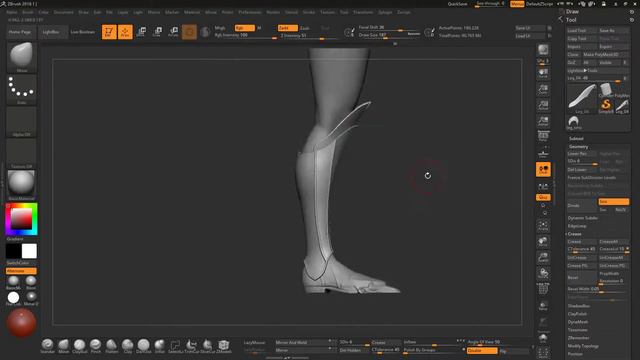The height and width of the screenshot is (360, 640).
Task: Select the ClayBuildup brush
Action: pos(80,346)
